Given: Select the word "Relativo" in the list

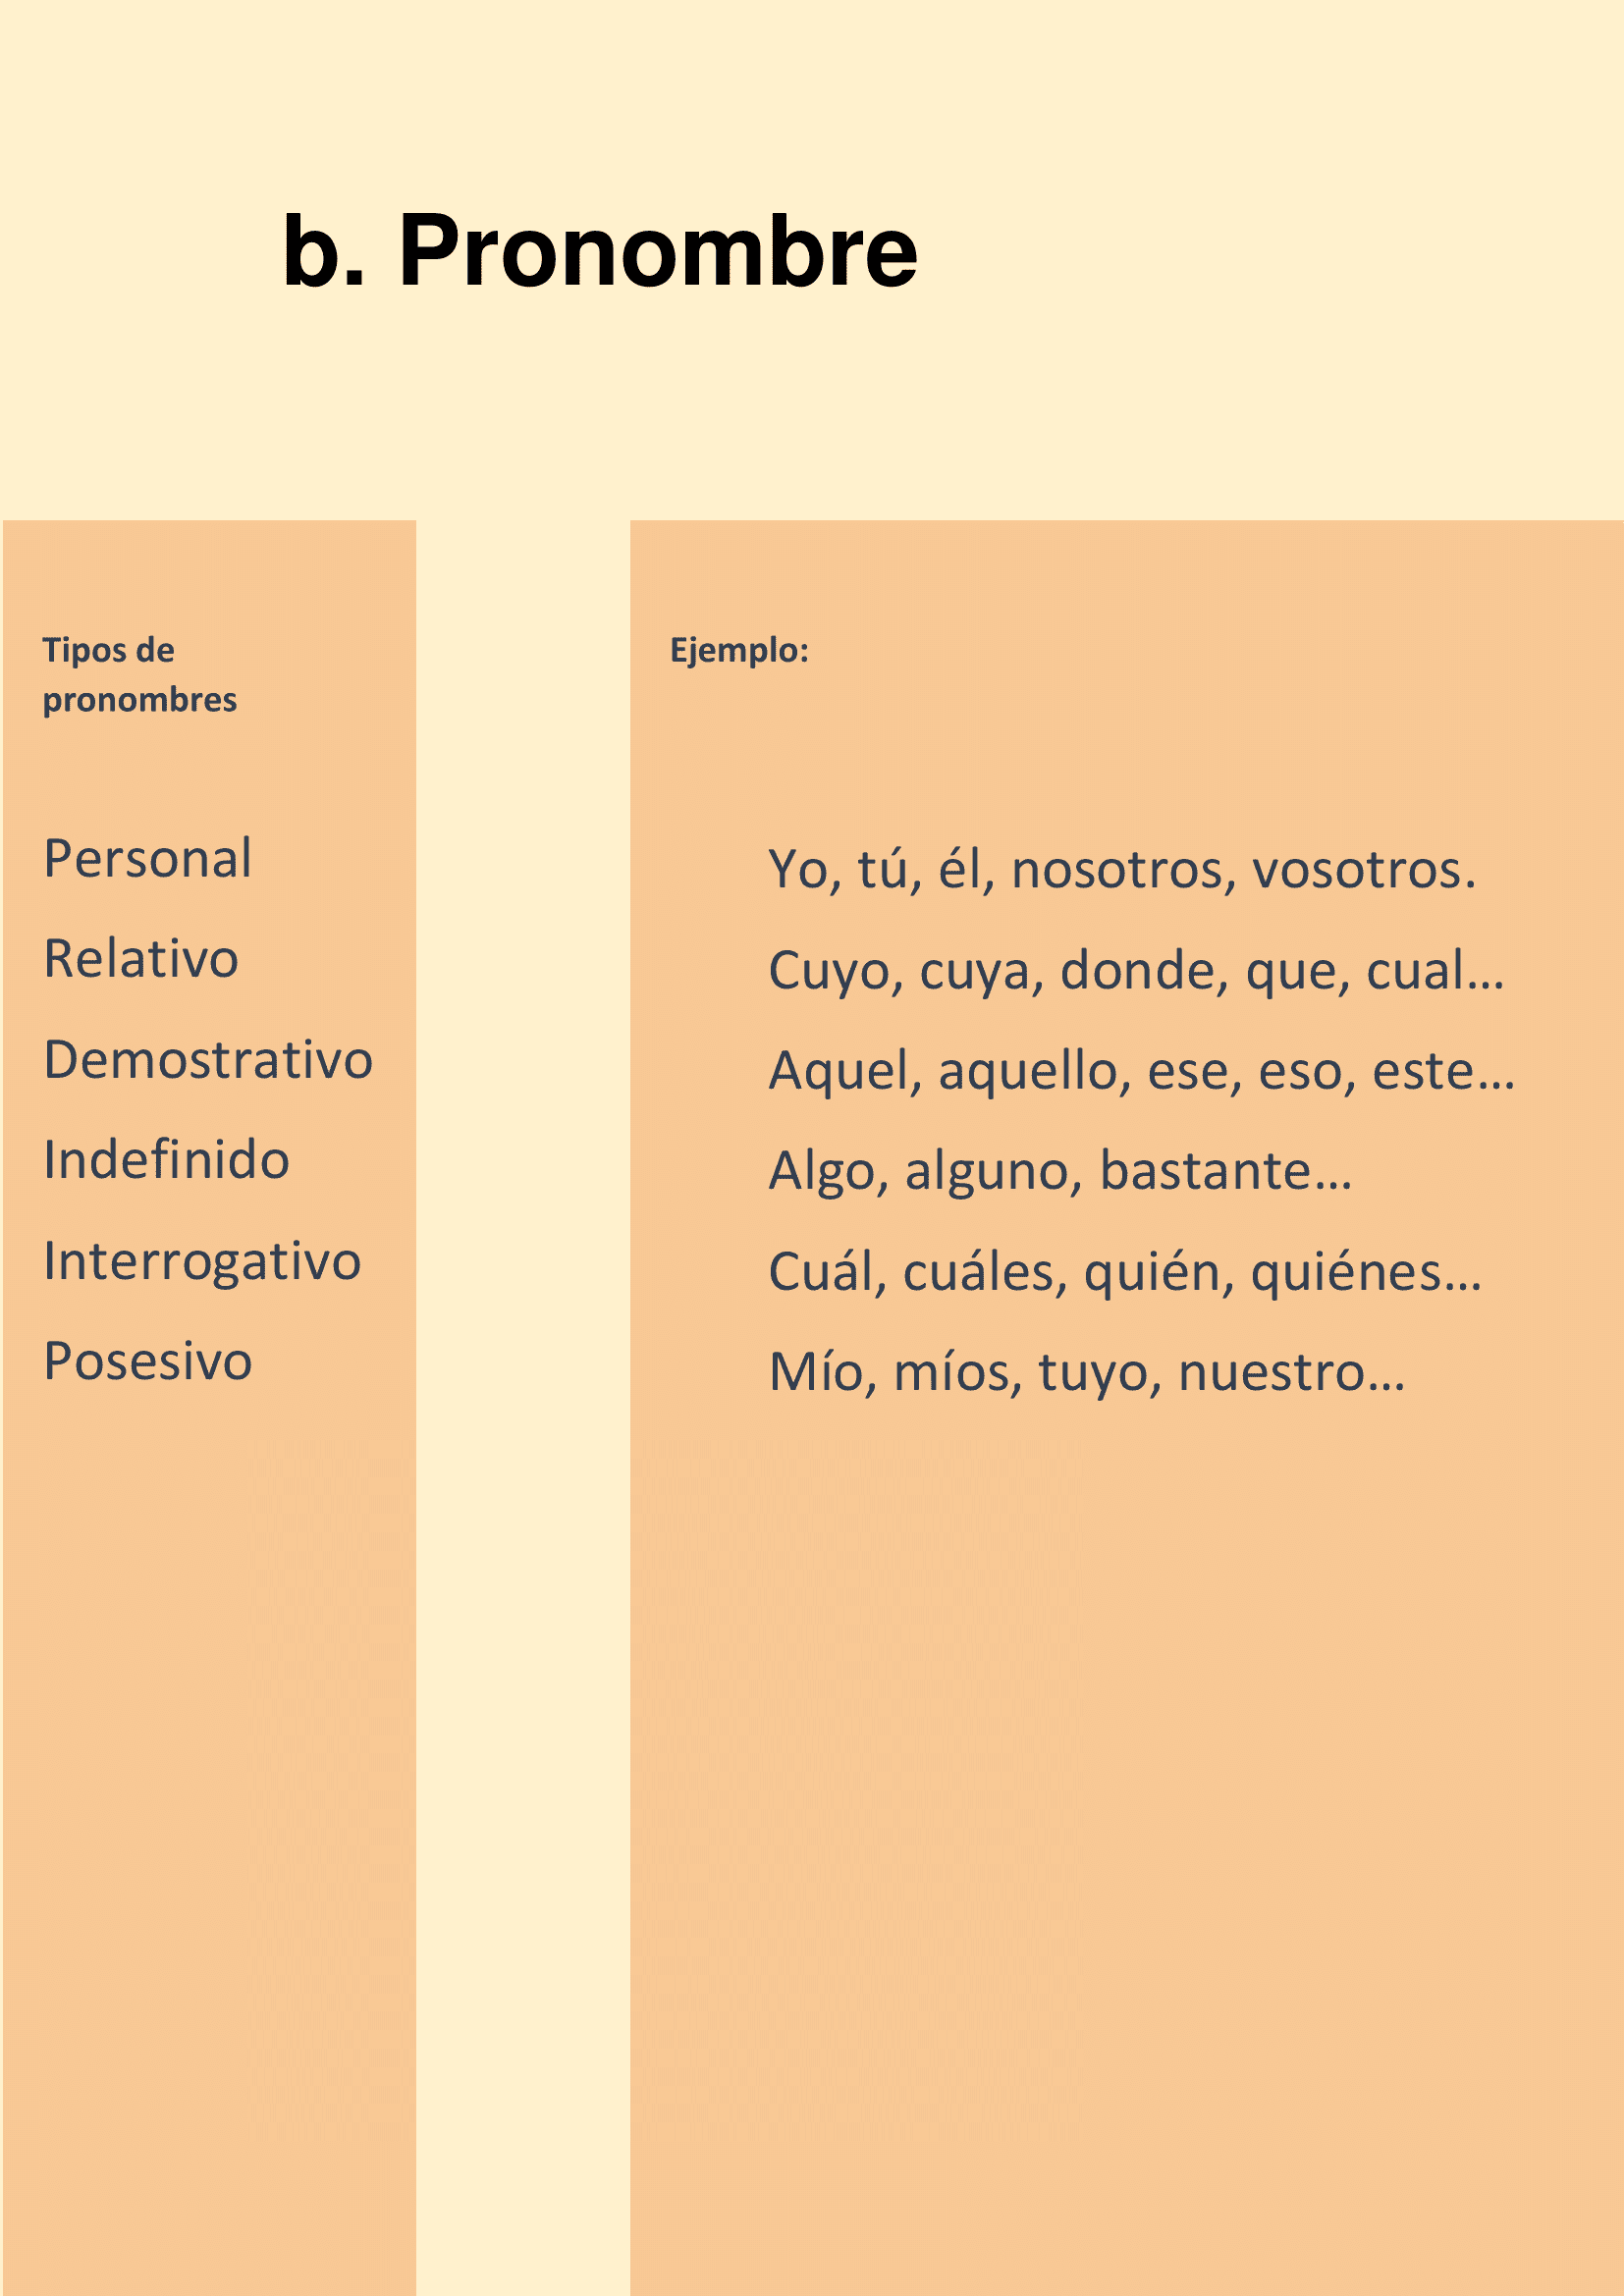Looking at the screenshot, I should (x=141, y=958).
